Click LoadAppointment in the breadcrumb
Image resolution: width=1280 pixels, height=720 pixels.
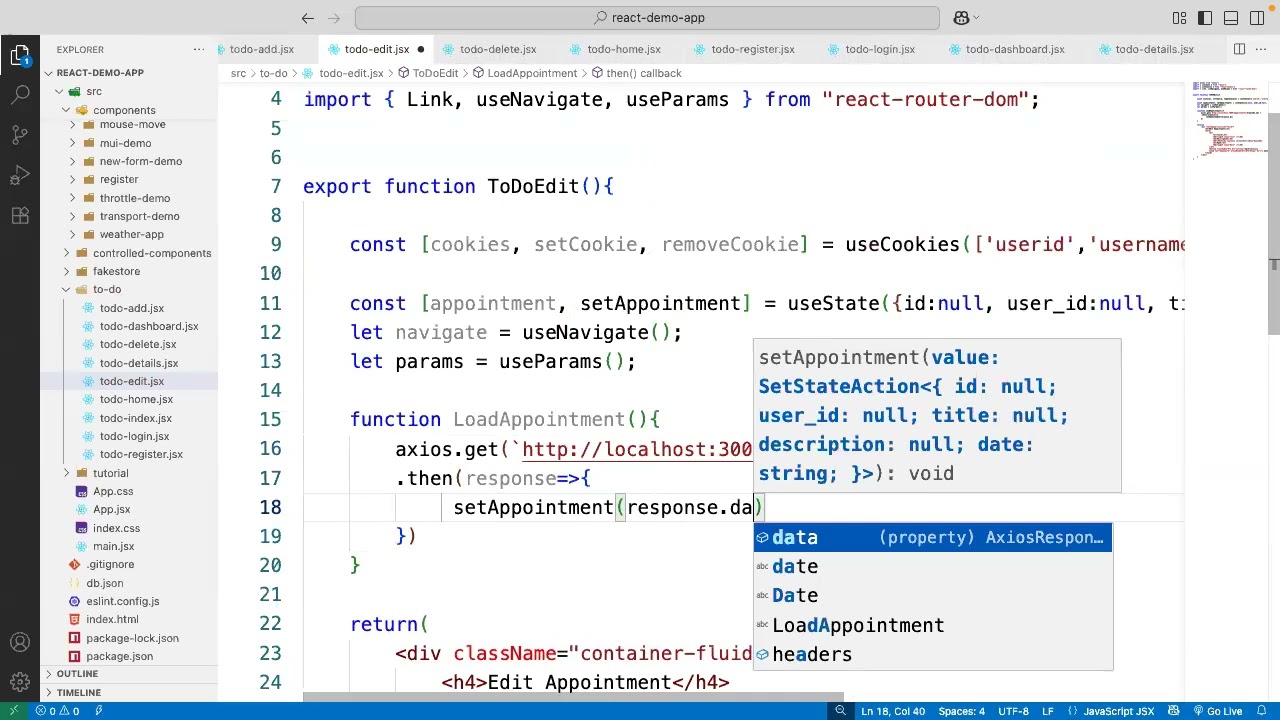(x=532, y=73)
